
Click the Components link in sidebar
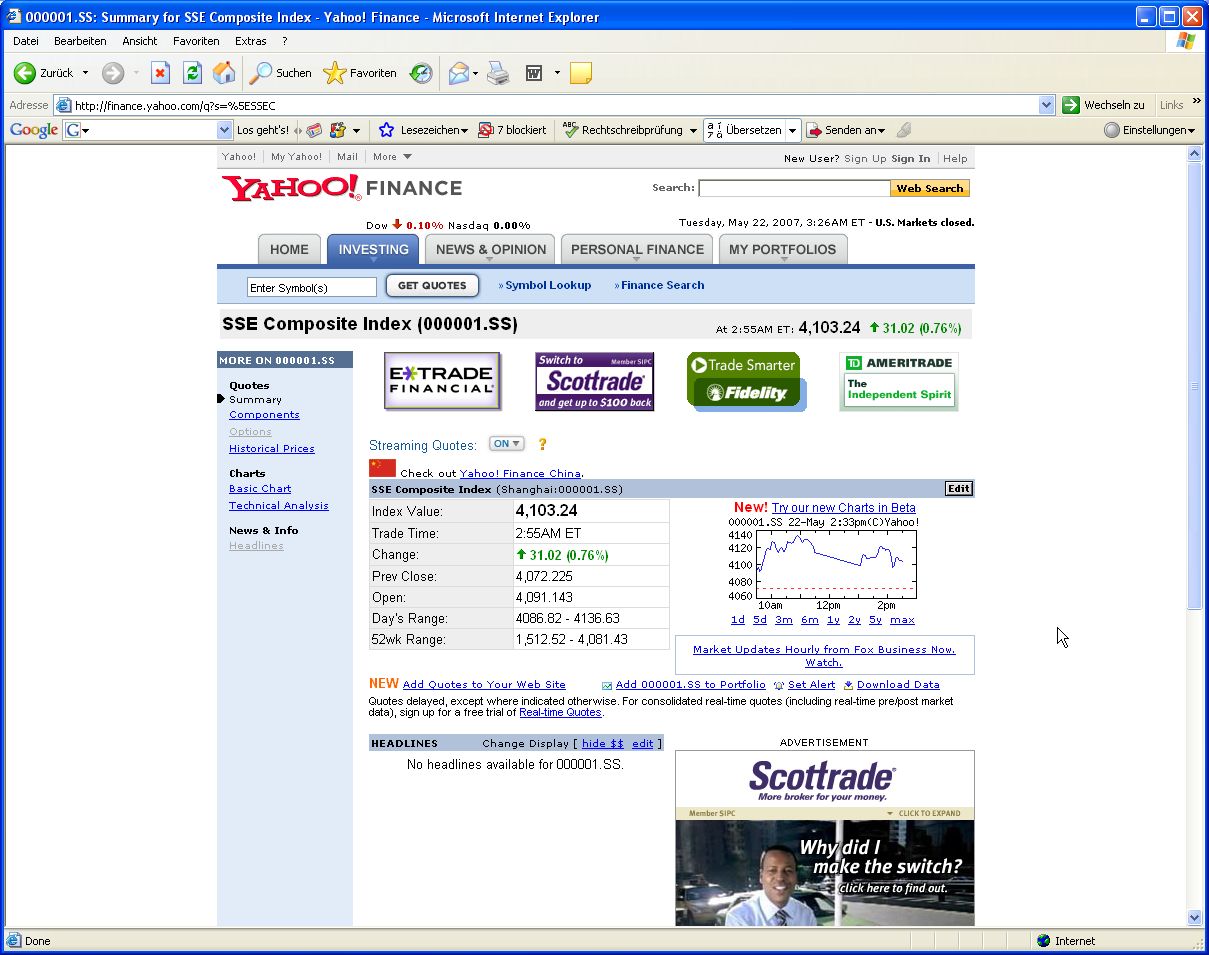tap(264, 415)
